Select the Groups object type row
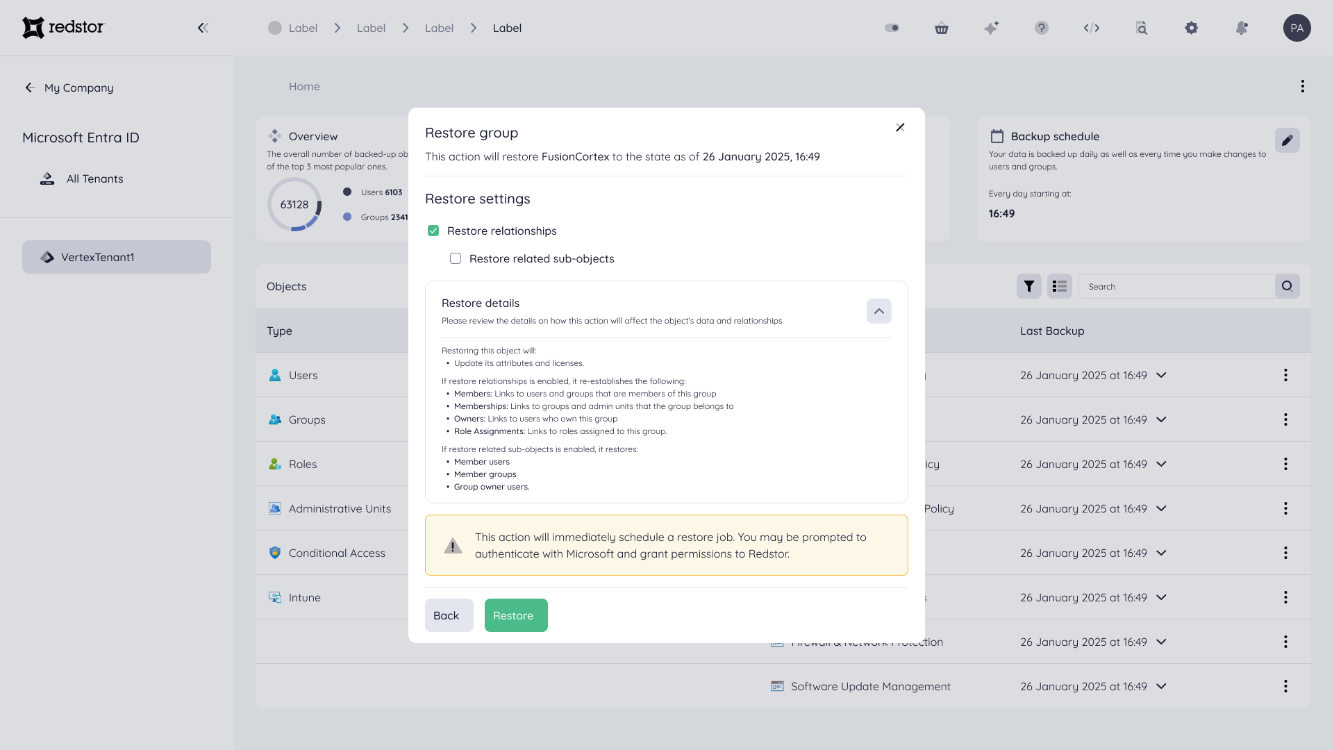The image size is (1333, 750). pyautogui.click(x=297, y=420)
